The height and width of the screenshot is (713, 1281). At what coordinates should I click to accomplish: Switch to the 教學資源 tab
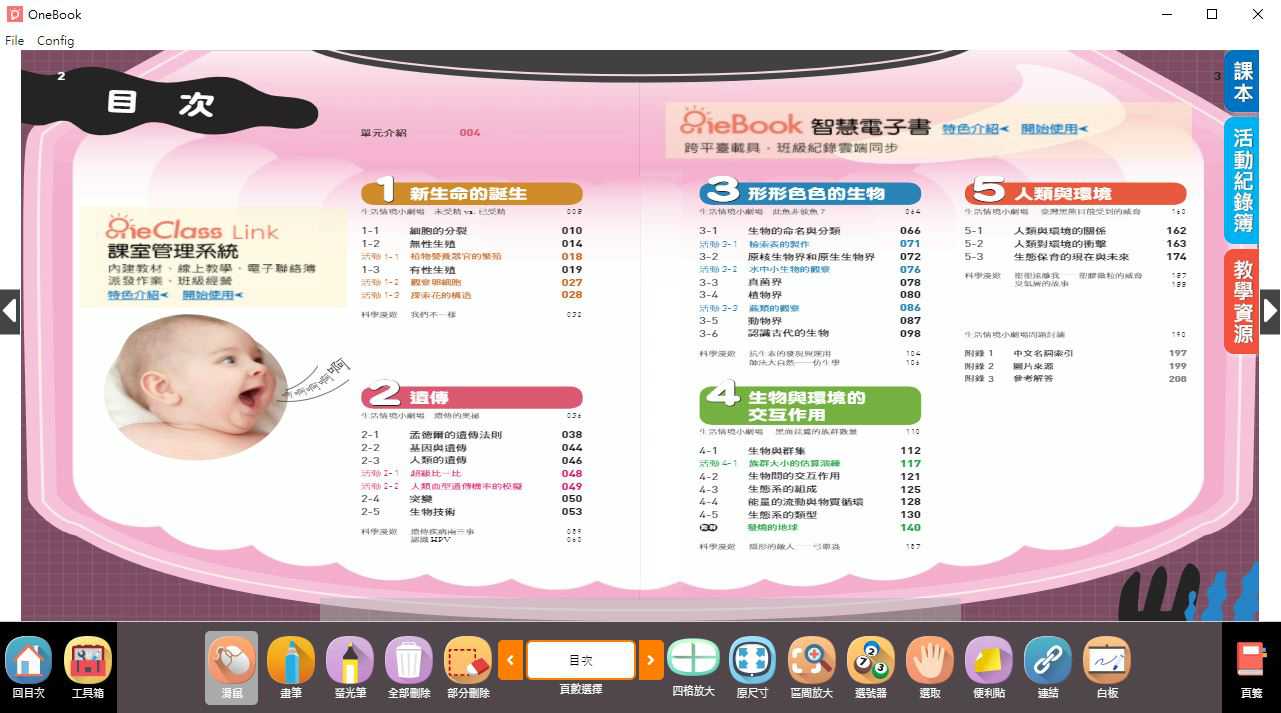tap(1242, 301)
